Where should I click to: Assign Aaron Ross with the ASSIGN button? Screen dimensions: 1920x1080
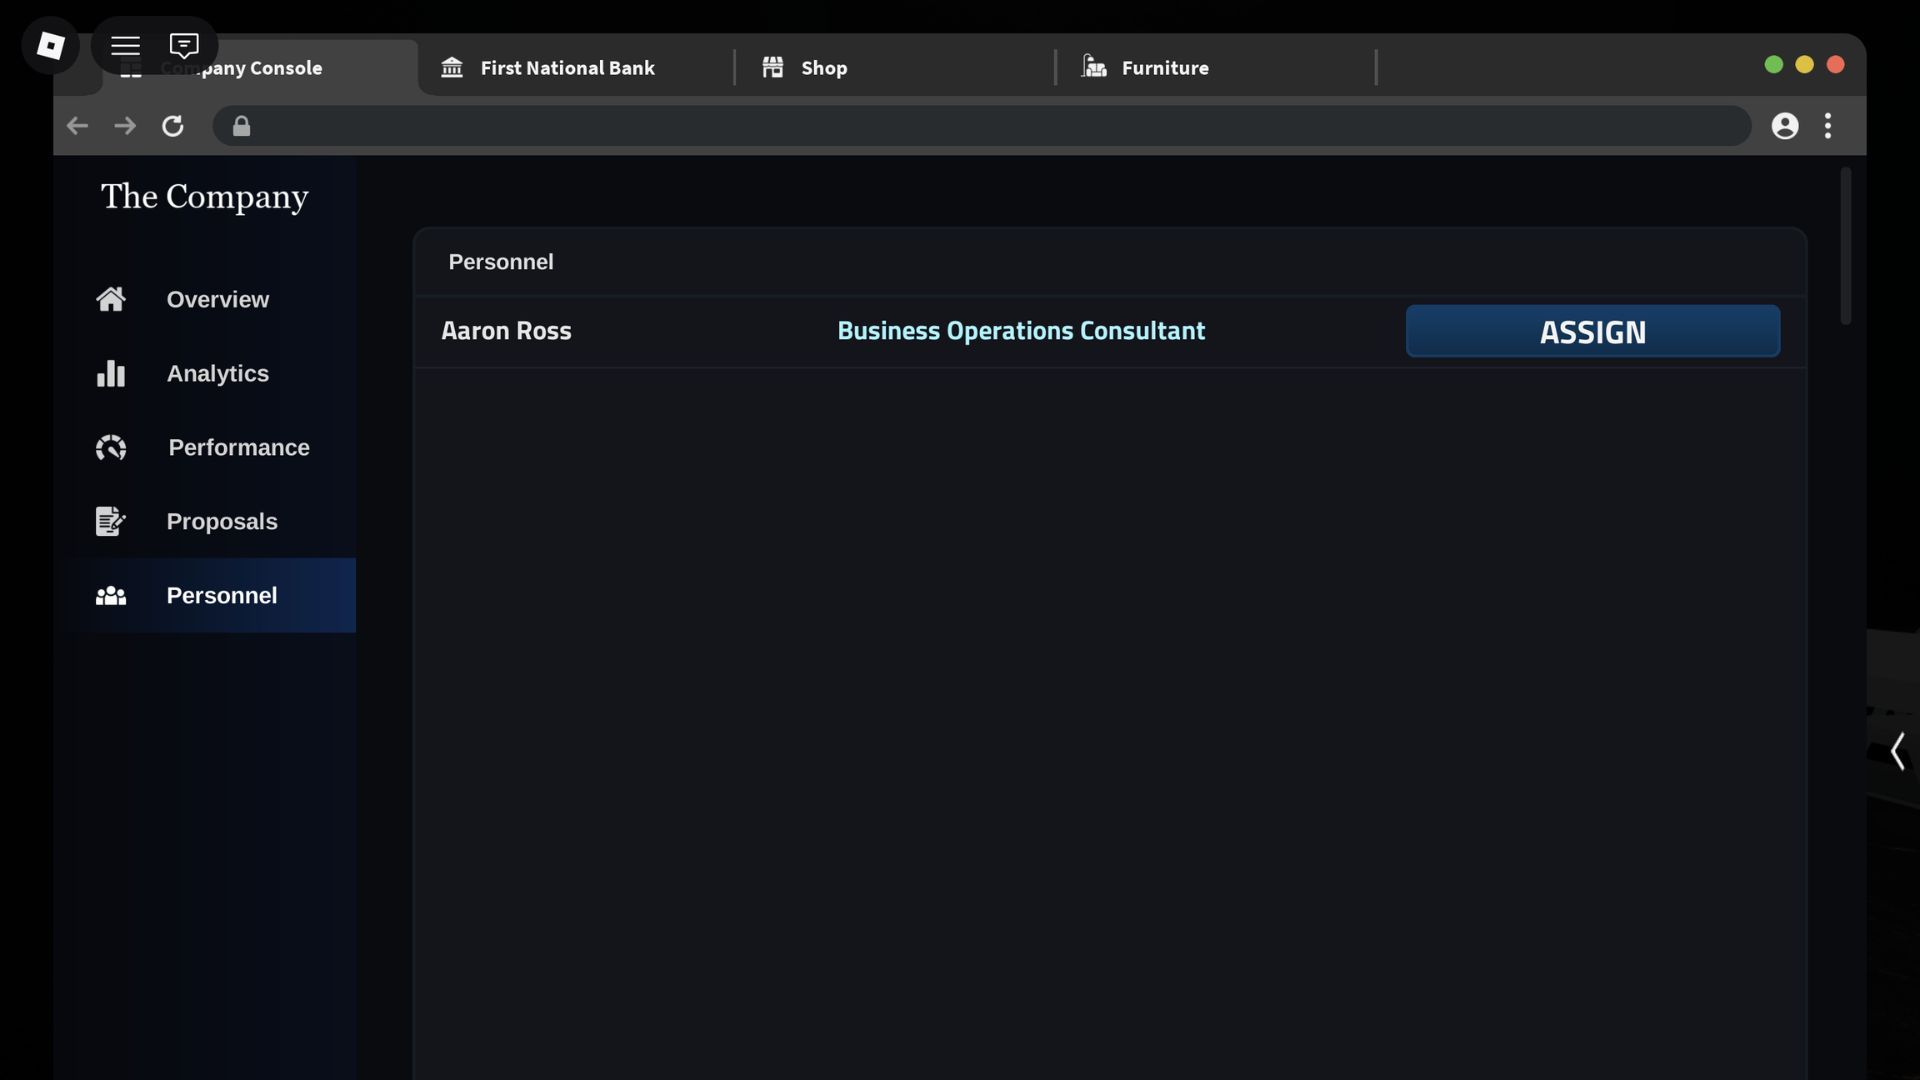coord(1593,331)
